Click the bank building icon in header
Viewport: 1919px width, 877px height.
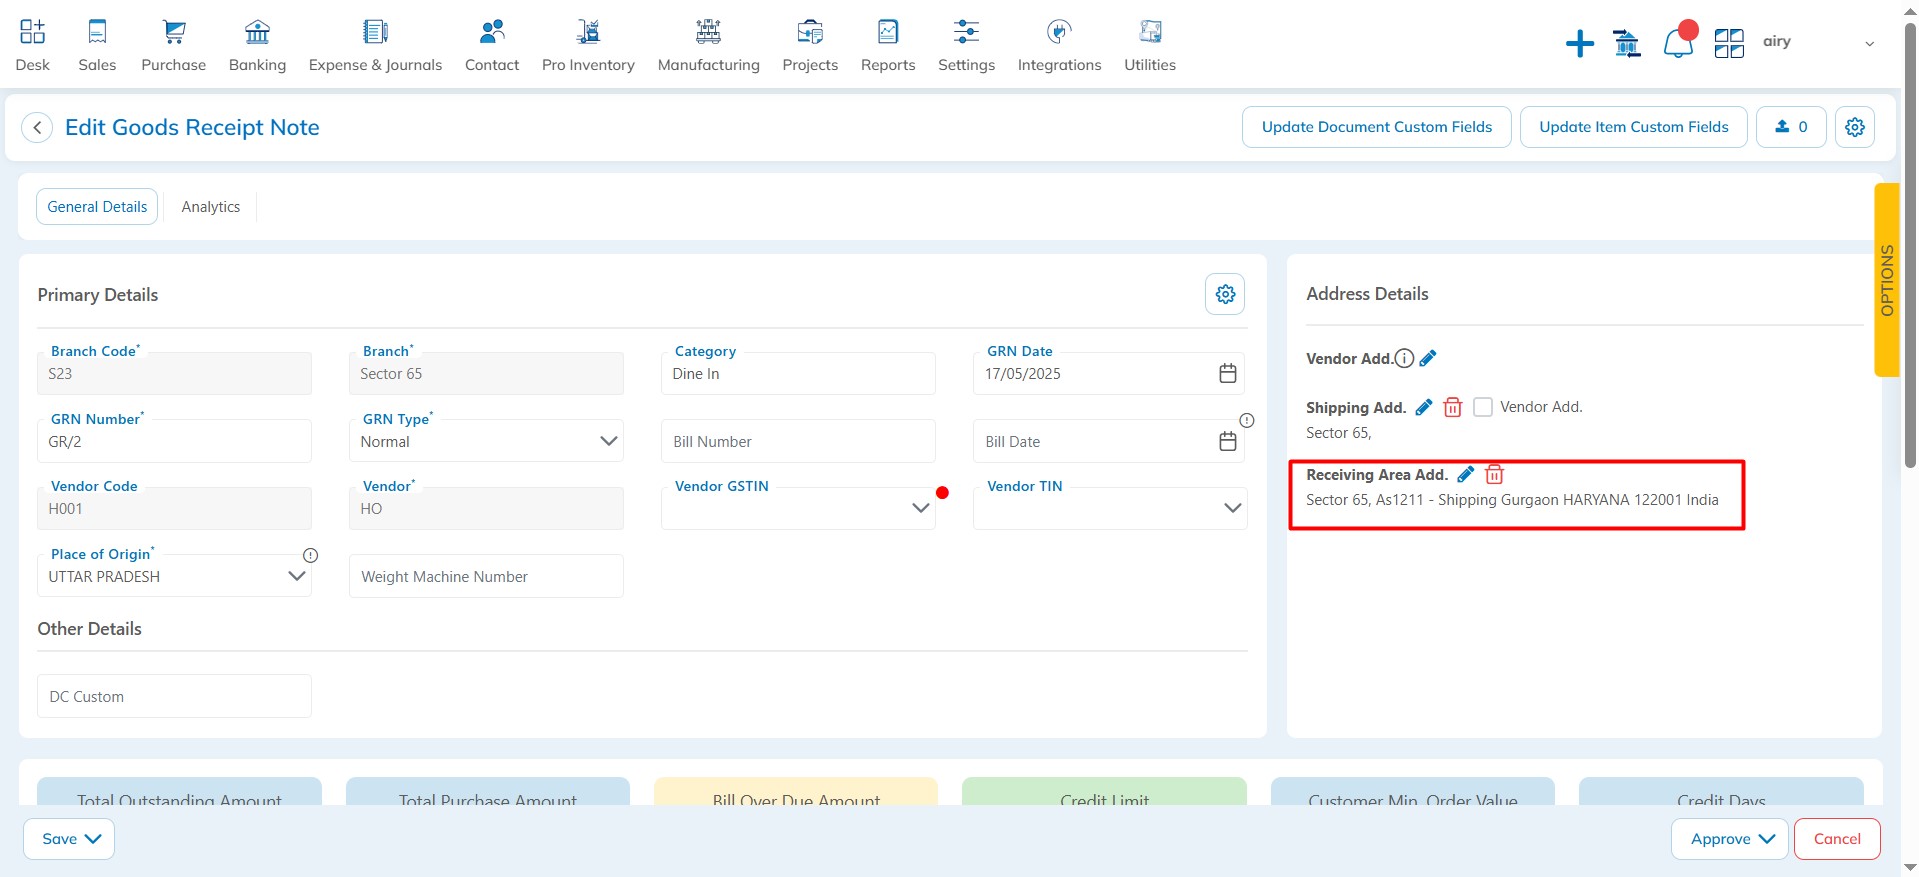(x=1627, y=43)
